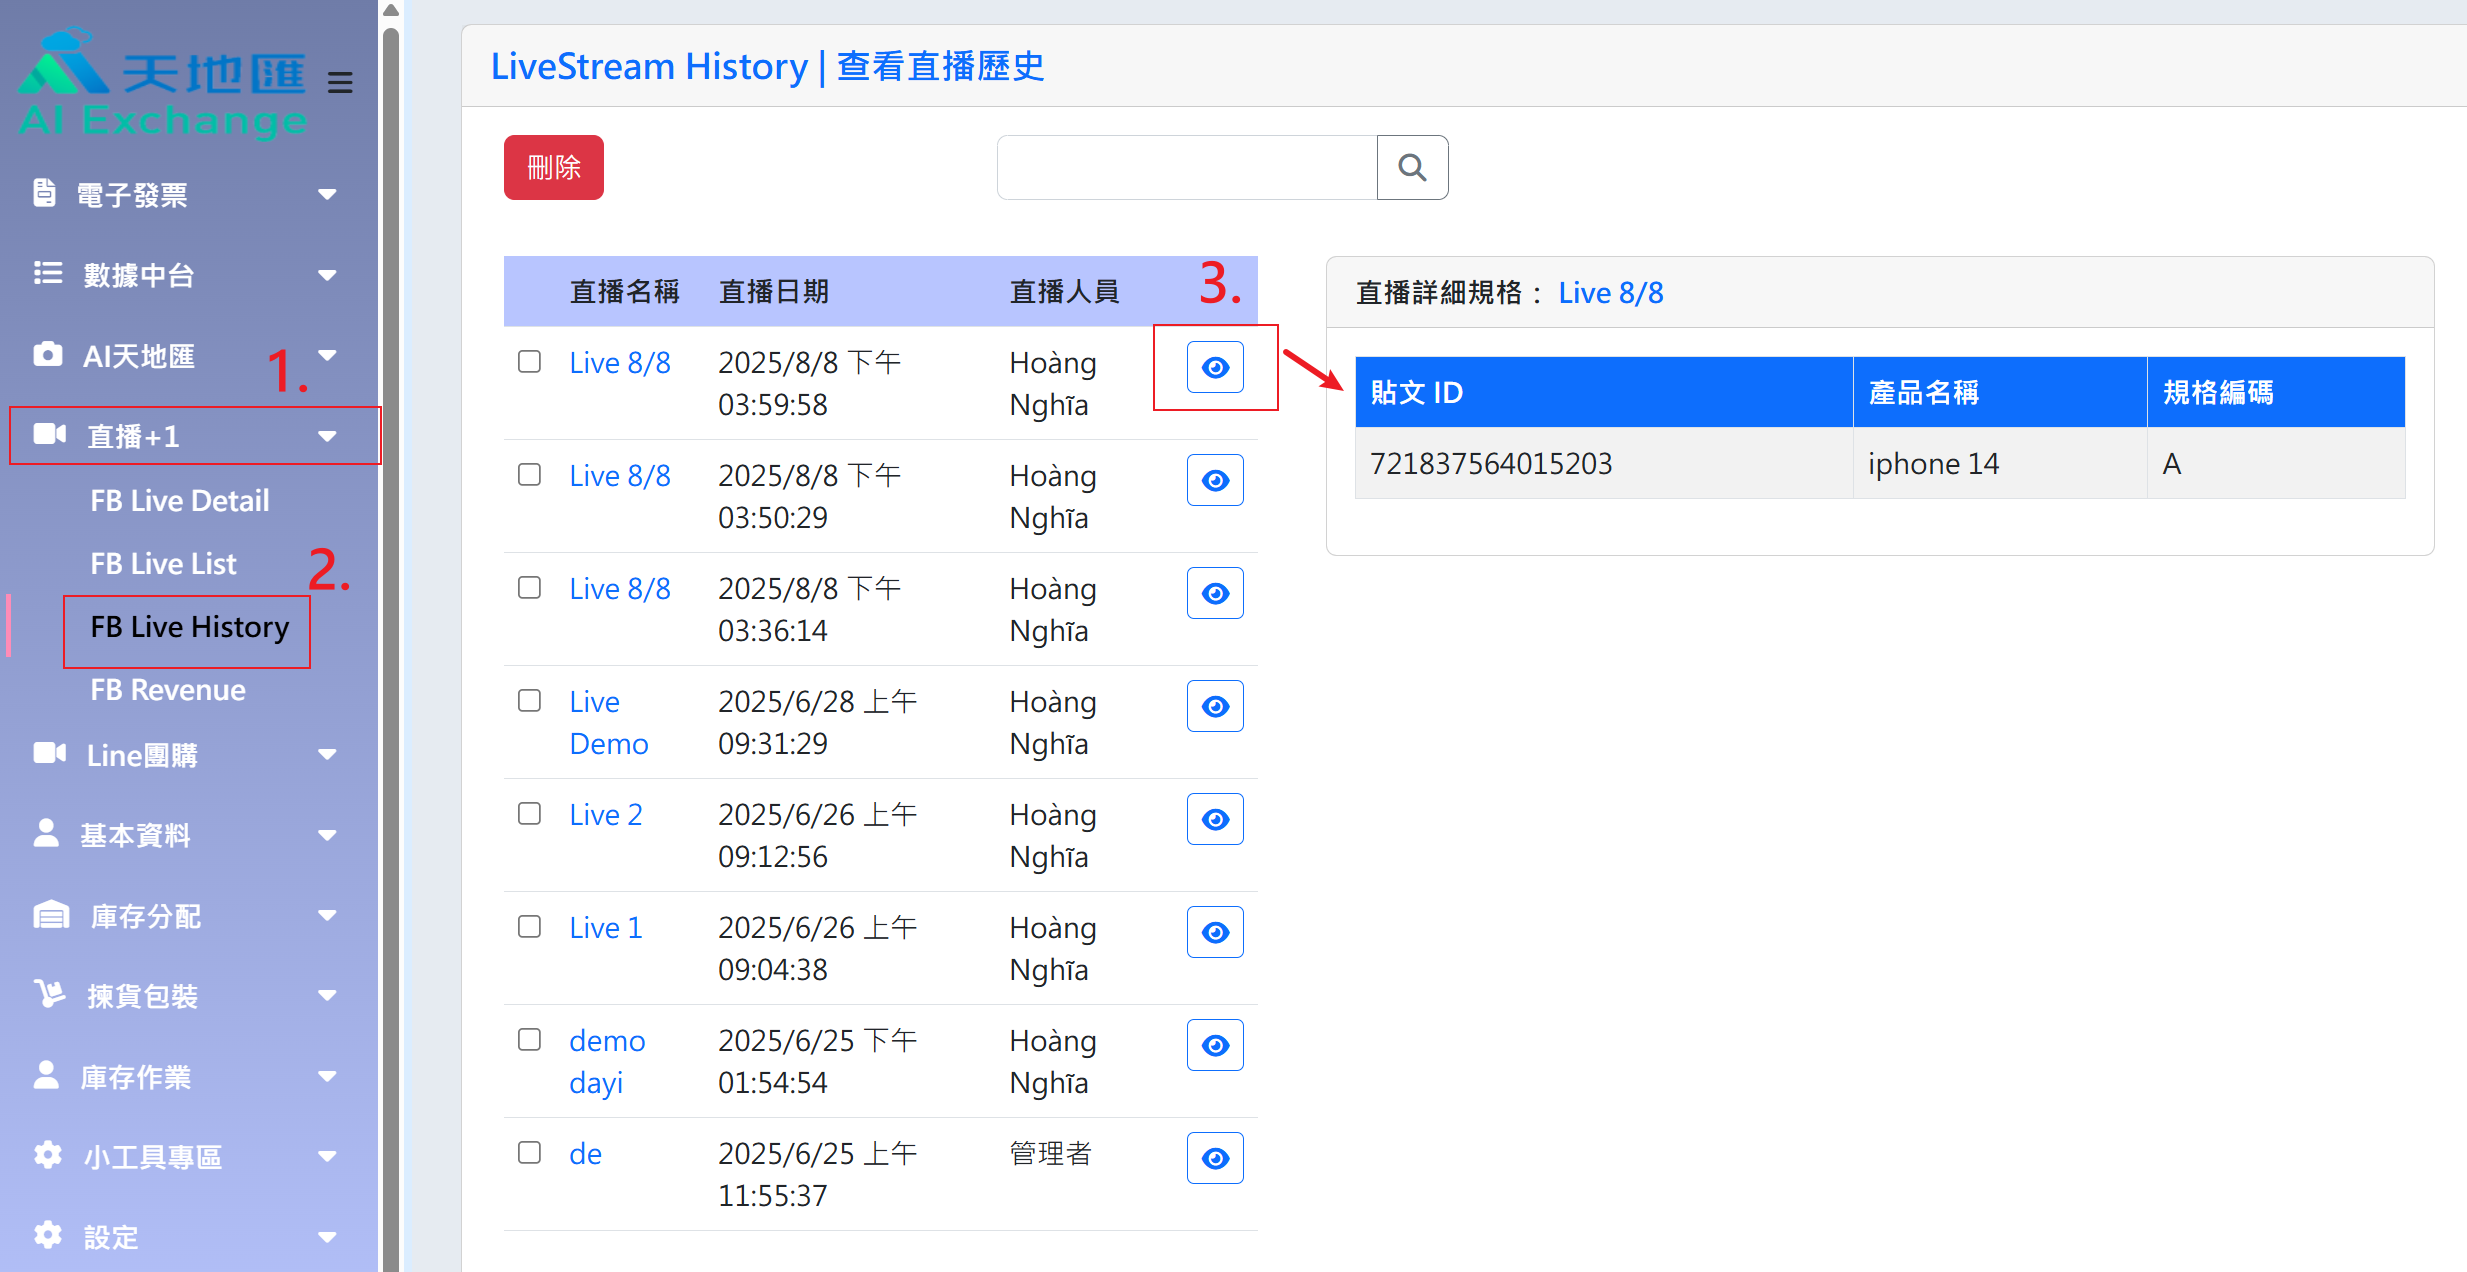Click eye icon for Live 2 row
The height and width of the screenshot is (1272, 2467).
click(1214, 819)
